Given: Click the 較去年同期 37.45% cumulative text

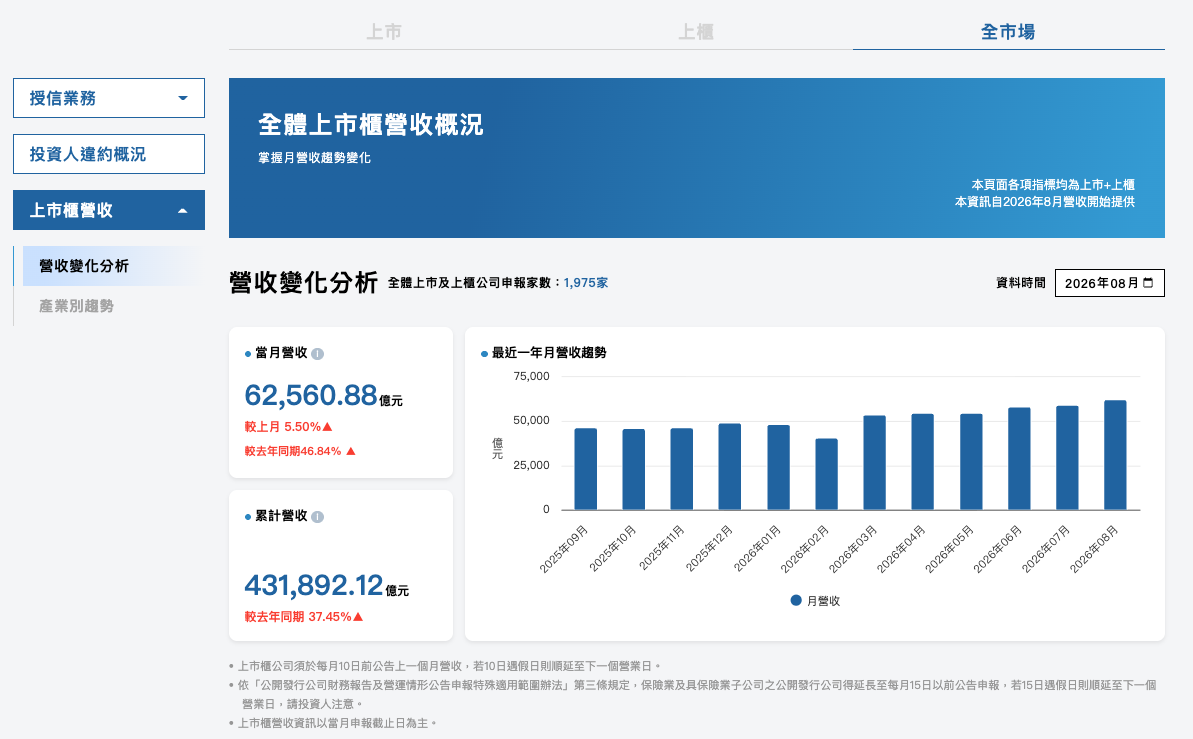Looking at the screenshot, I should 304,617.
